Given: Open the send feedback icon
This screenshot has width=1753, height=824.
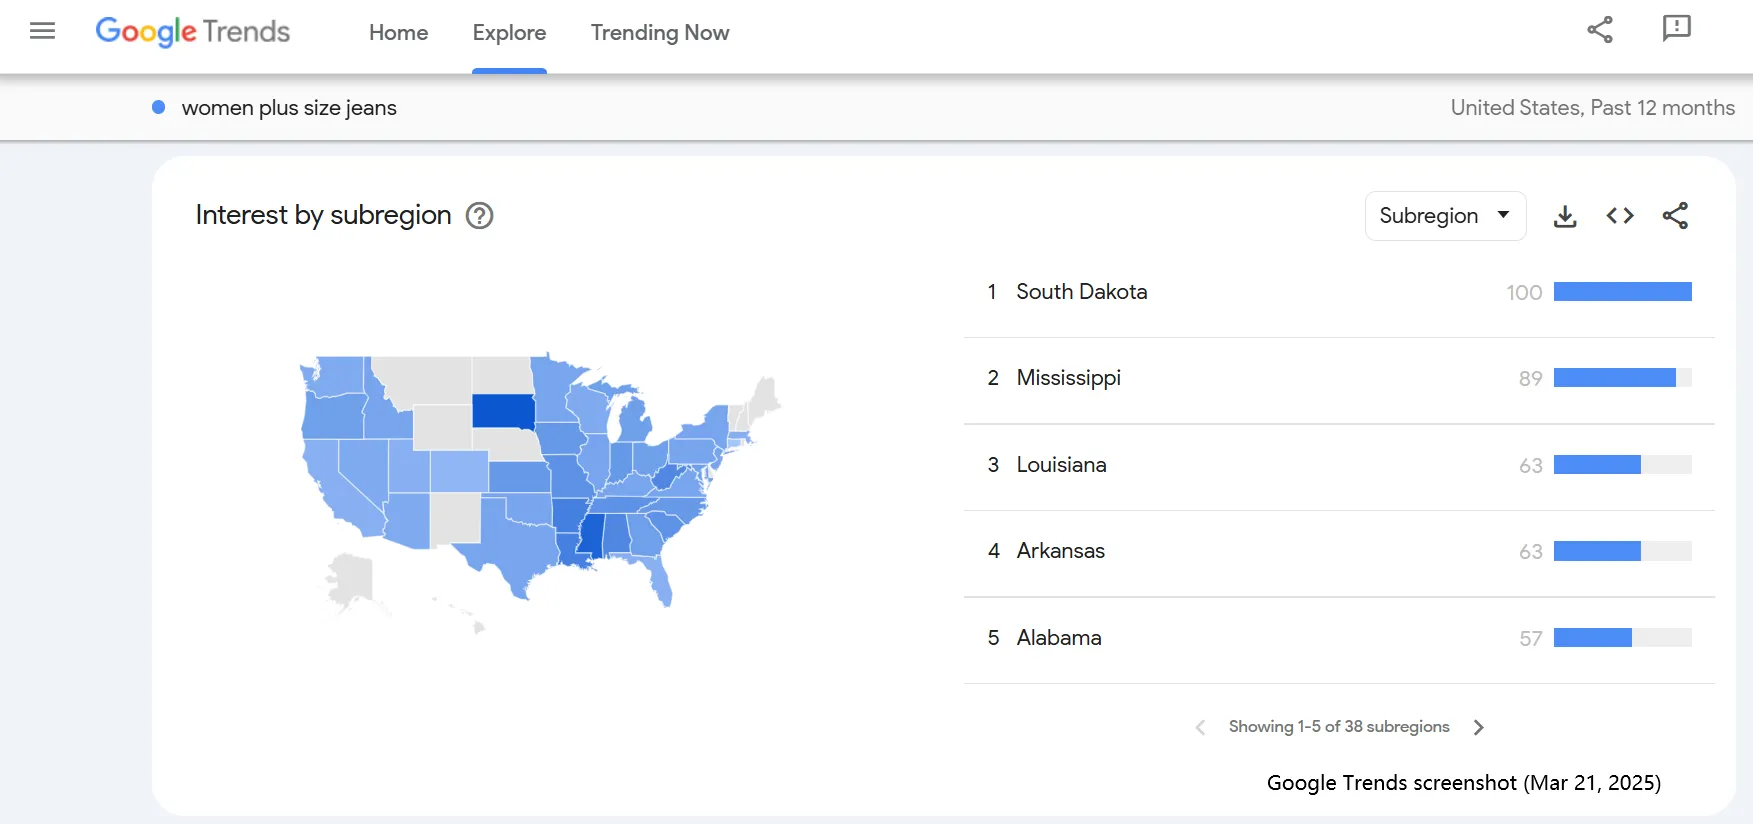Looking at the screenshot, I should click(x=1676, y=29).
